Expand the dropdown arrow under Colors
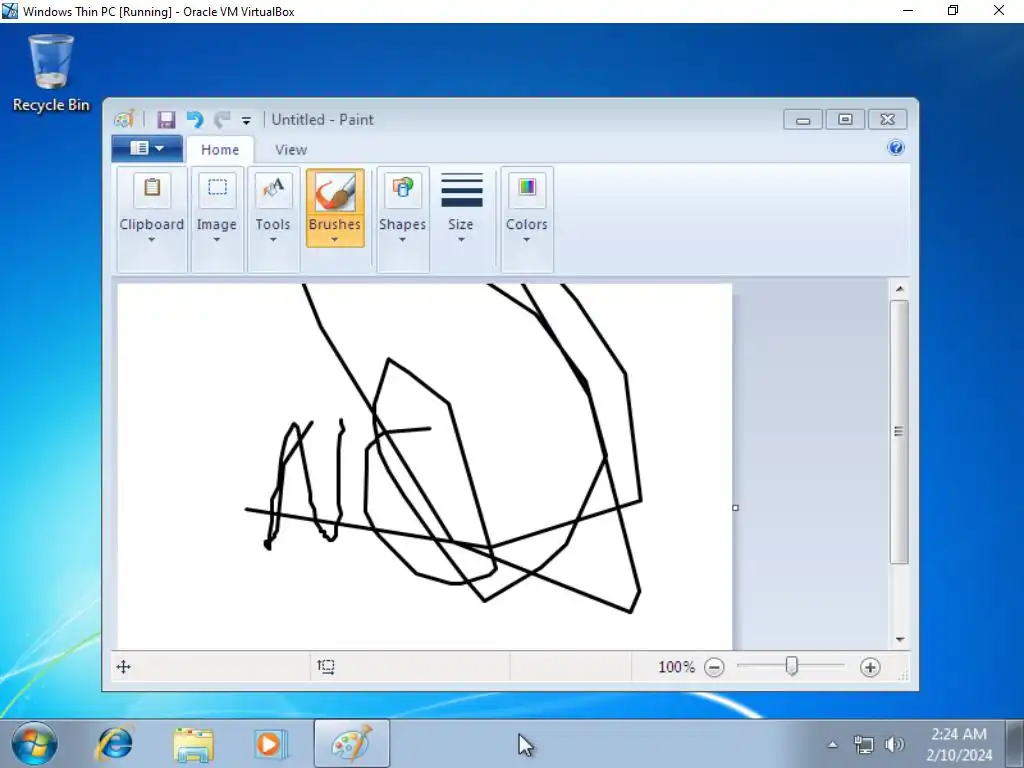1024x768 pixels. pos(526,240)
